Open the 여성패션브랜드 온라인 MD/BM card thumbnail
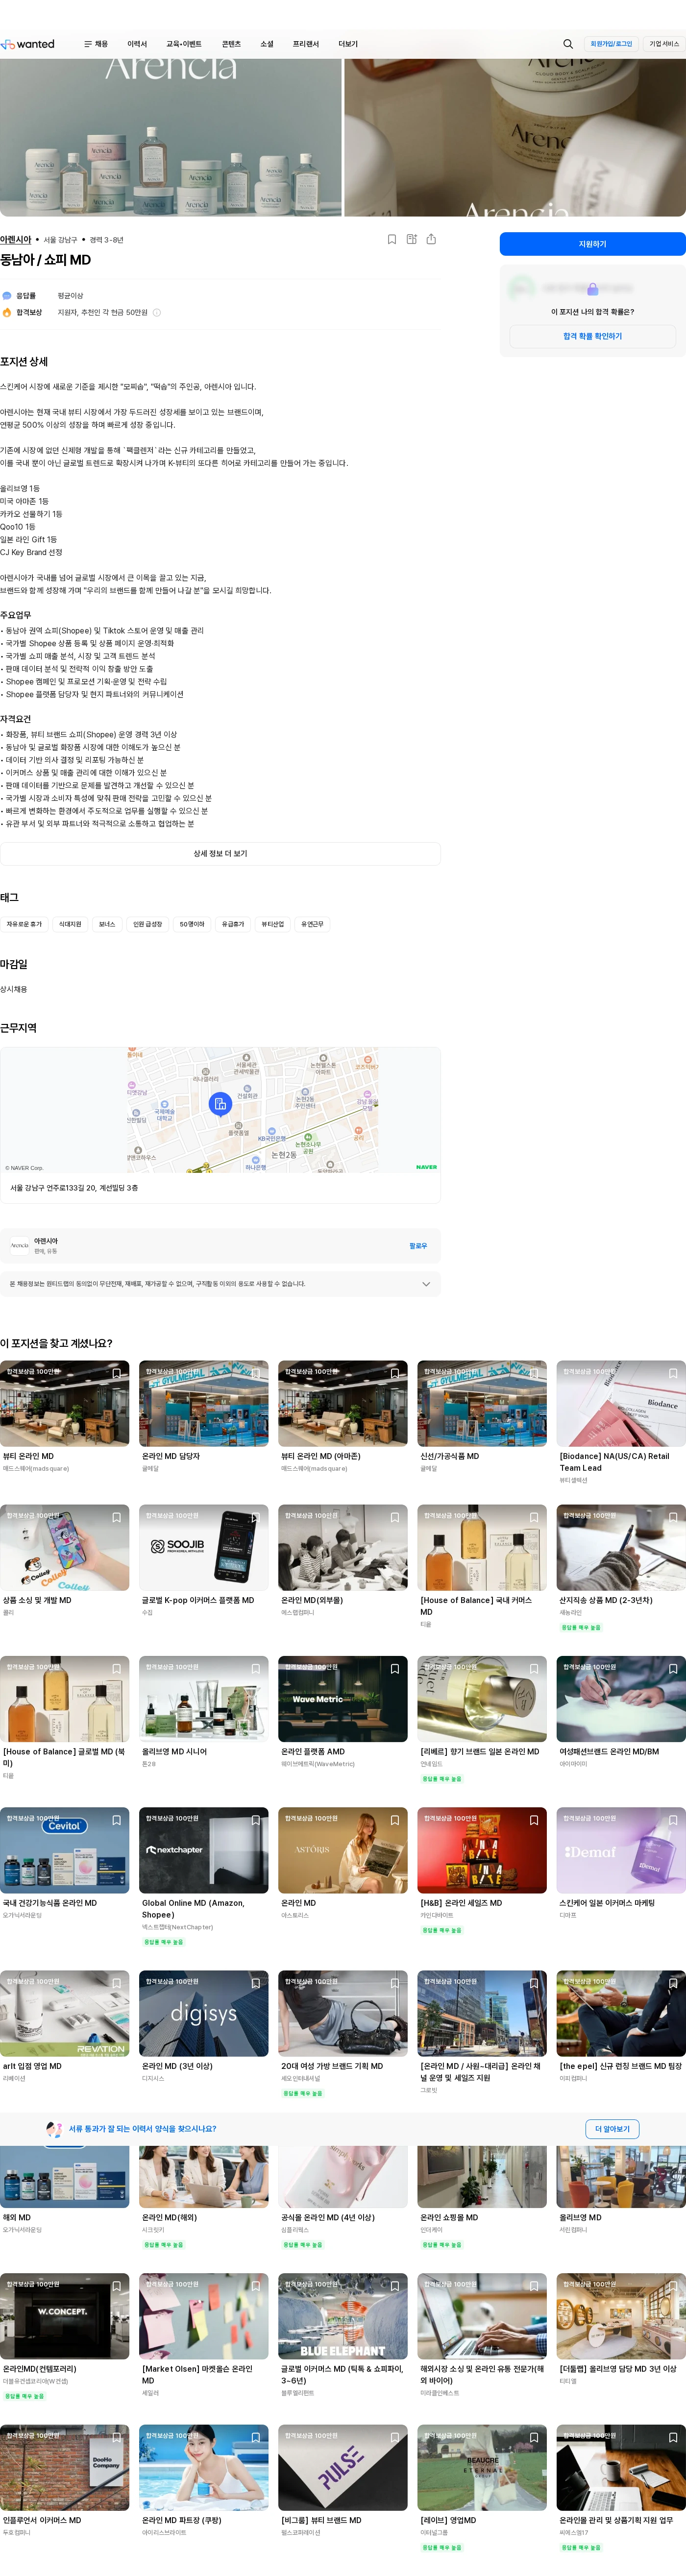Viewport: 686px width, 2576px height. (x=621, y=1699)
